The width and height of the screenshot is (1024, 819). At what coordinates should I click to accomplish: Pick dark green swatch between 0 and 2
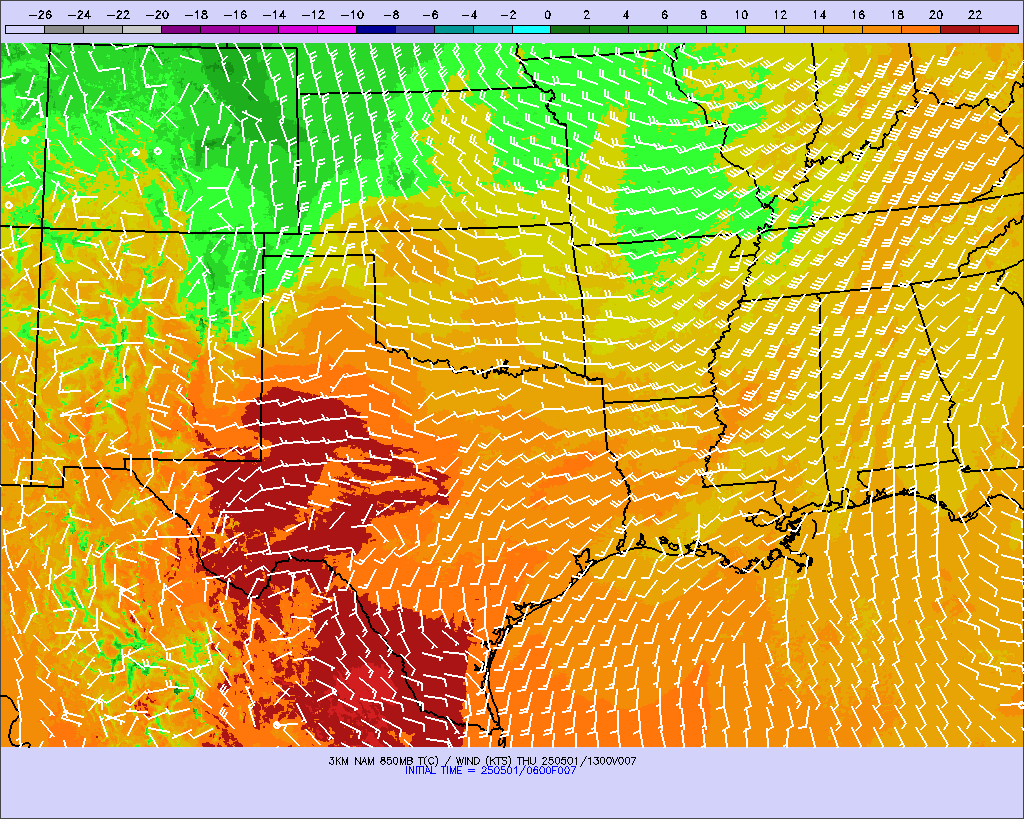(571, 29)
